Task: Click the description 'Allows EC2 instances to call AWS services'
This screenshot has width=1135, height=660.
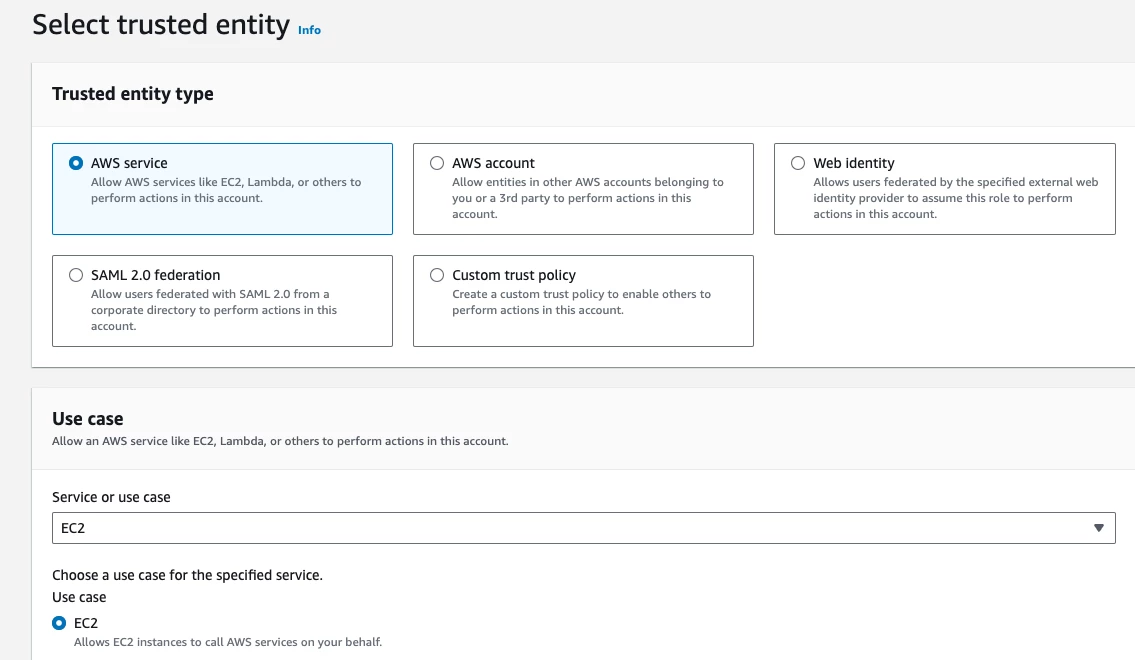Action: coord(228,642)
